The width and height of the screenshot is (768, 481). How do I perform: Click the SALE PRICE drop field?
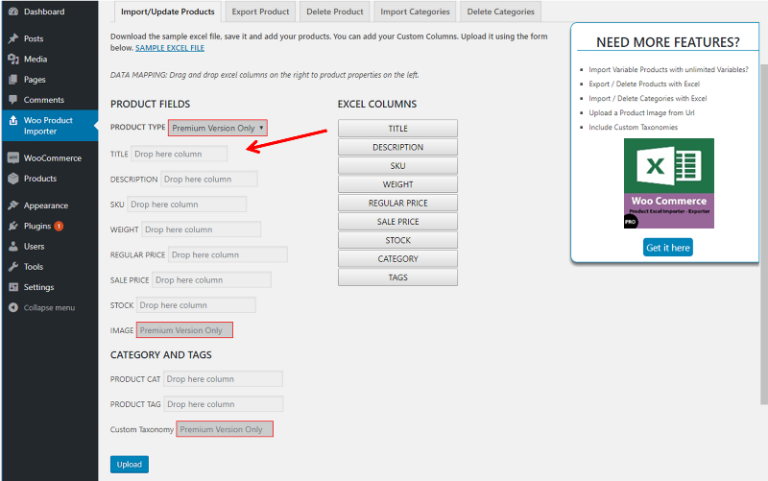coord(211,280)
